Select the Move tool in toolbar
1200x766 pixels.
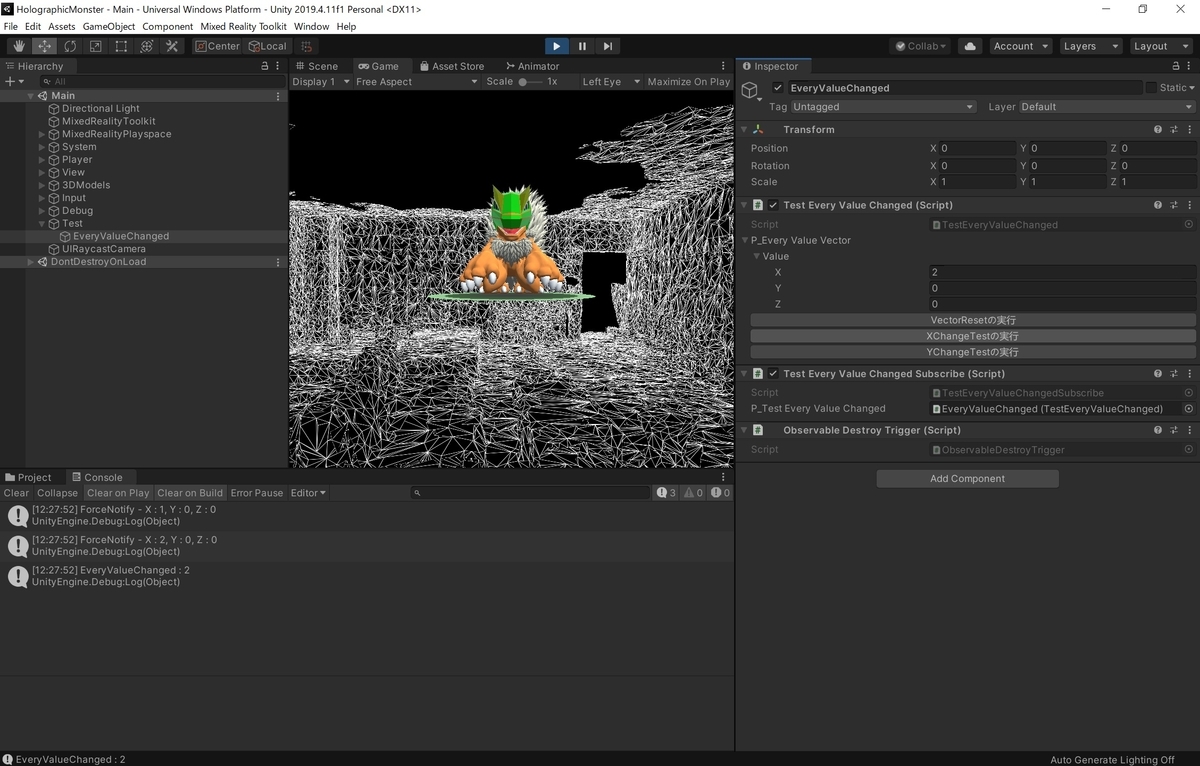click(x=45, y=46)
